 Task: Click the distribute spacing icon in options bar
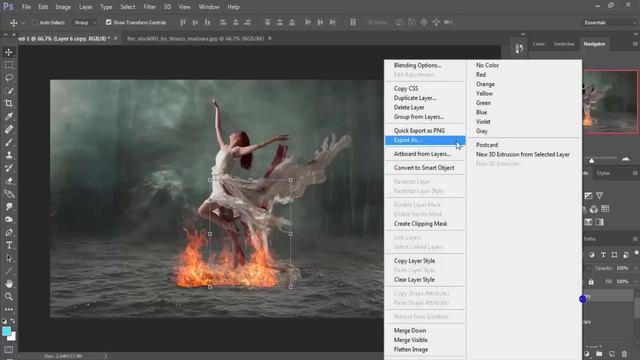pos(353,22)
